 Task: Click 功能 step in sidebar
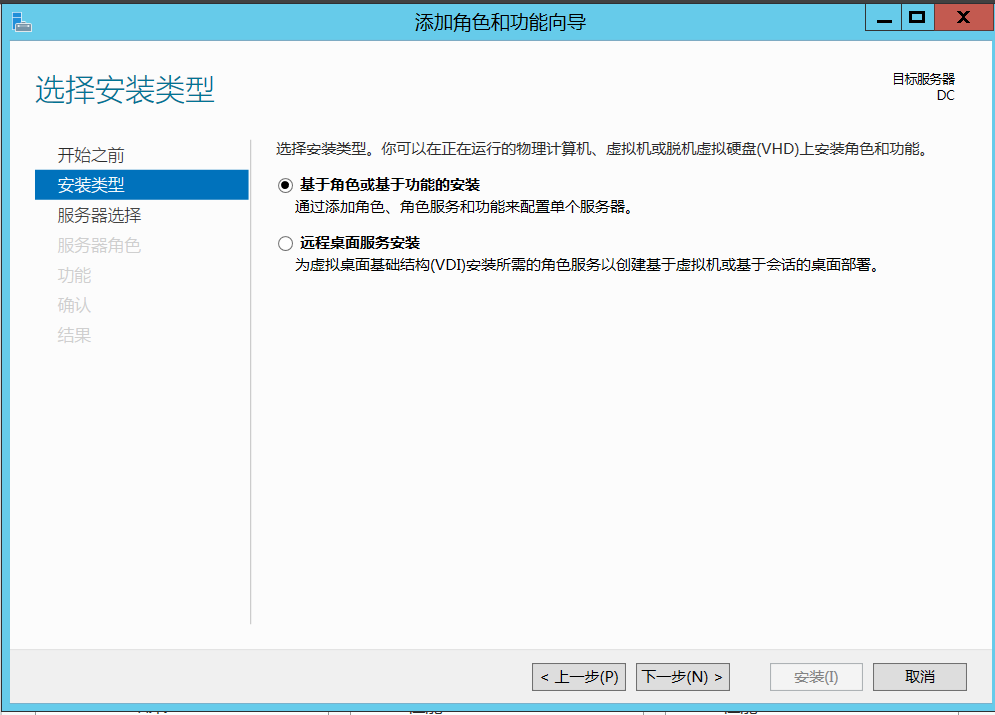tap(74, 275)
